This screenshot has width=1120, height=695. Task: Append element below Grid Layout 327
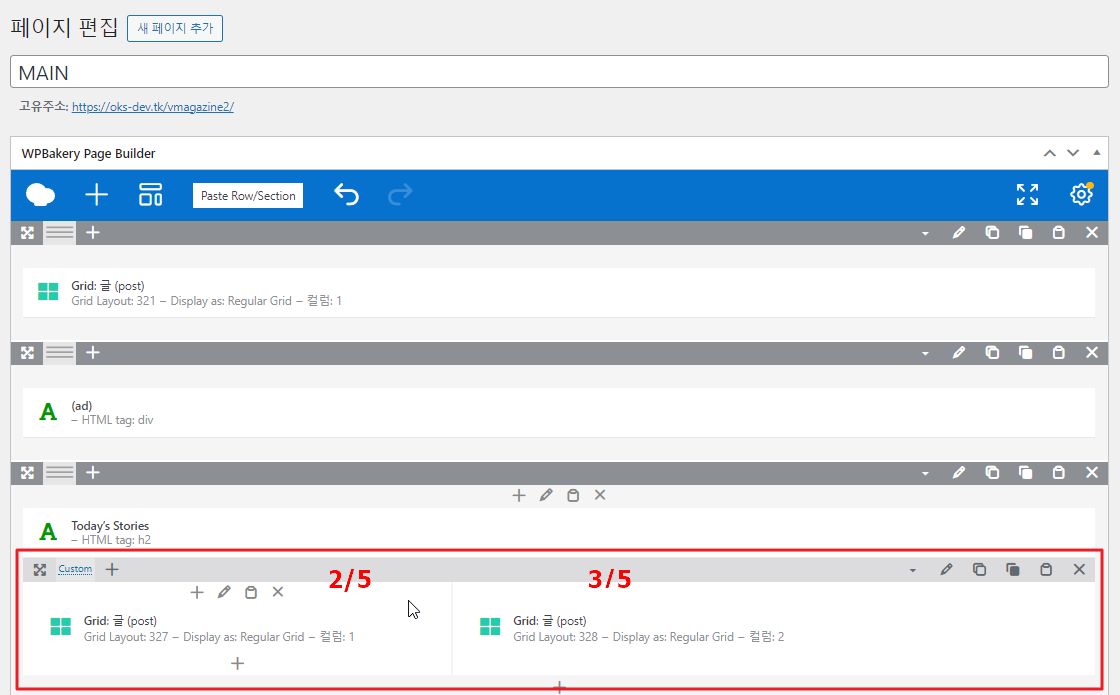[x=238, y=664]
